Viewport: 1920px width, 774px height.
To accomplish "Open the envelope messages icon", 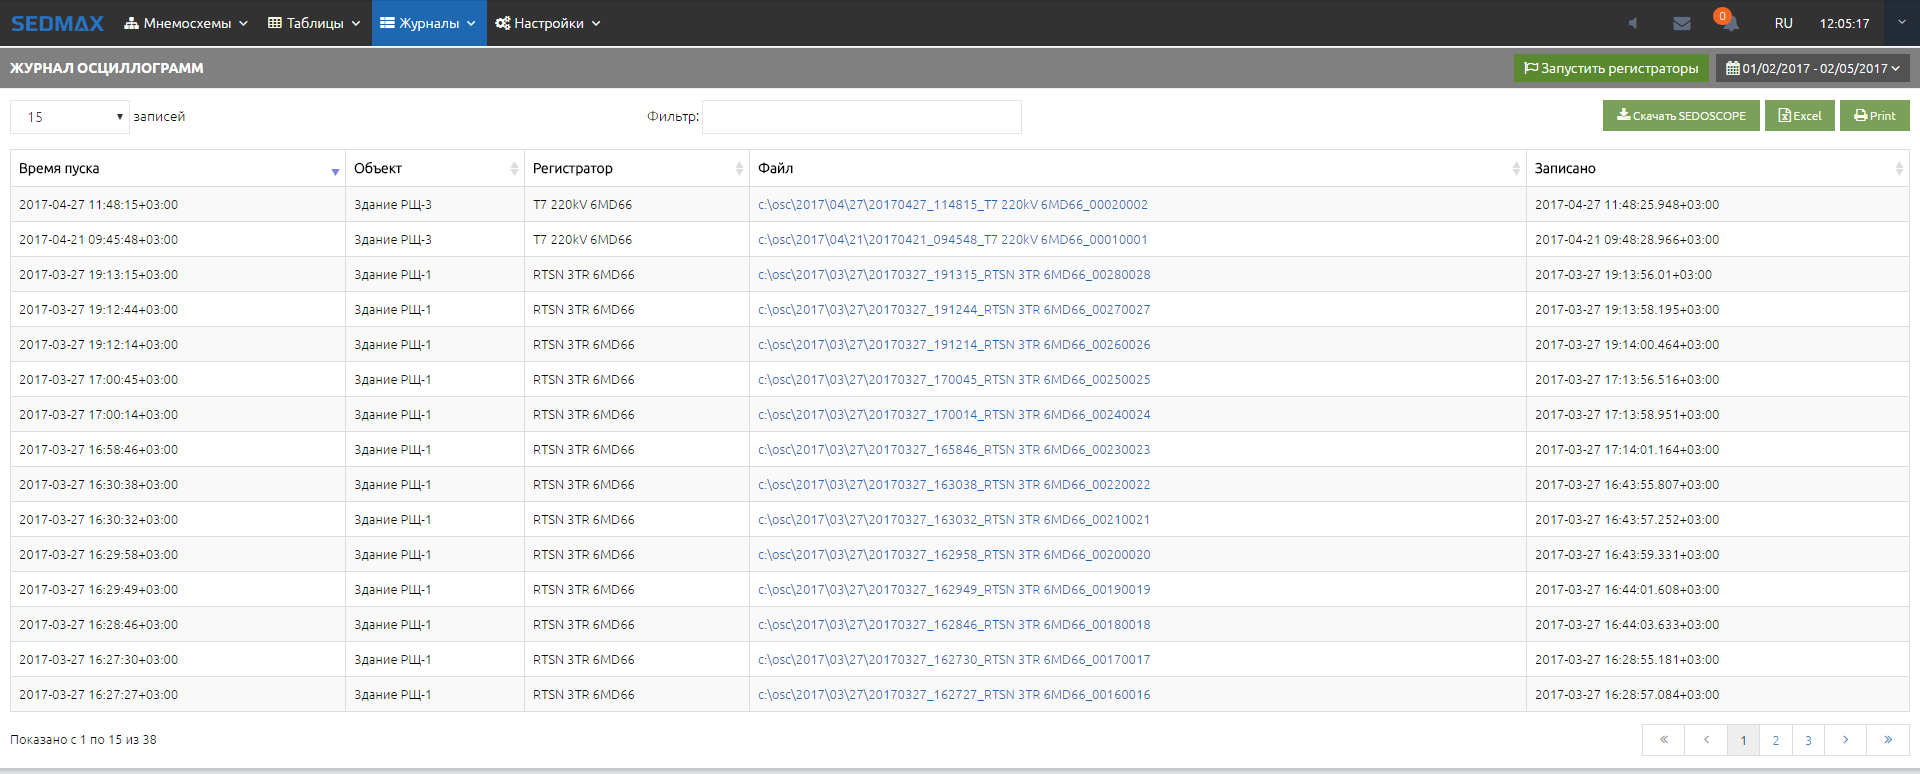I will (1682, 23).
